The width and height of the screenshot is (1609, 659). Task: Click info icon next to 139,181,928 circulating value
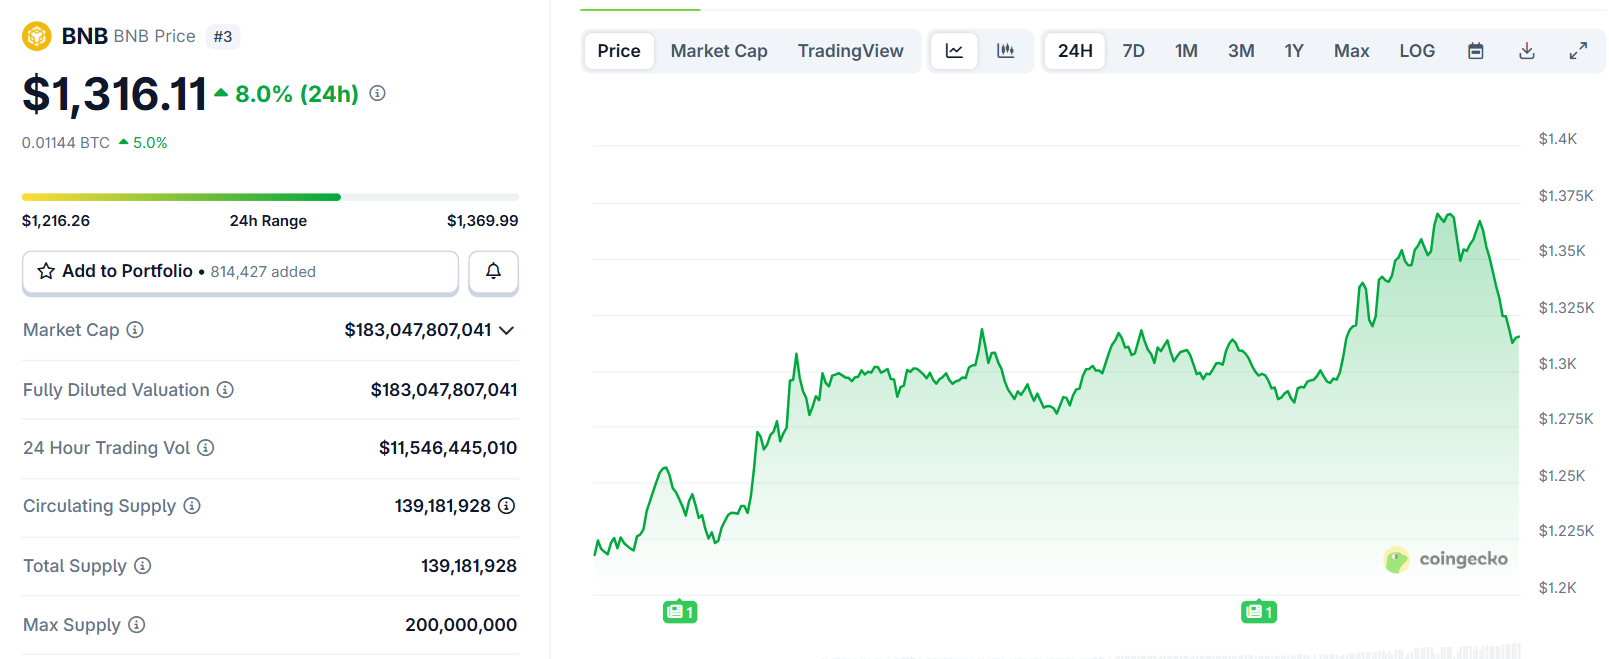tap(507, 506)
